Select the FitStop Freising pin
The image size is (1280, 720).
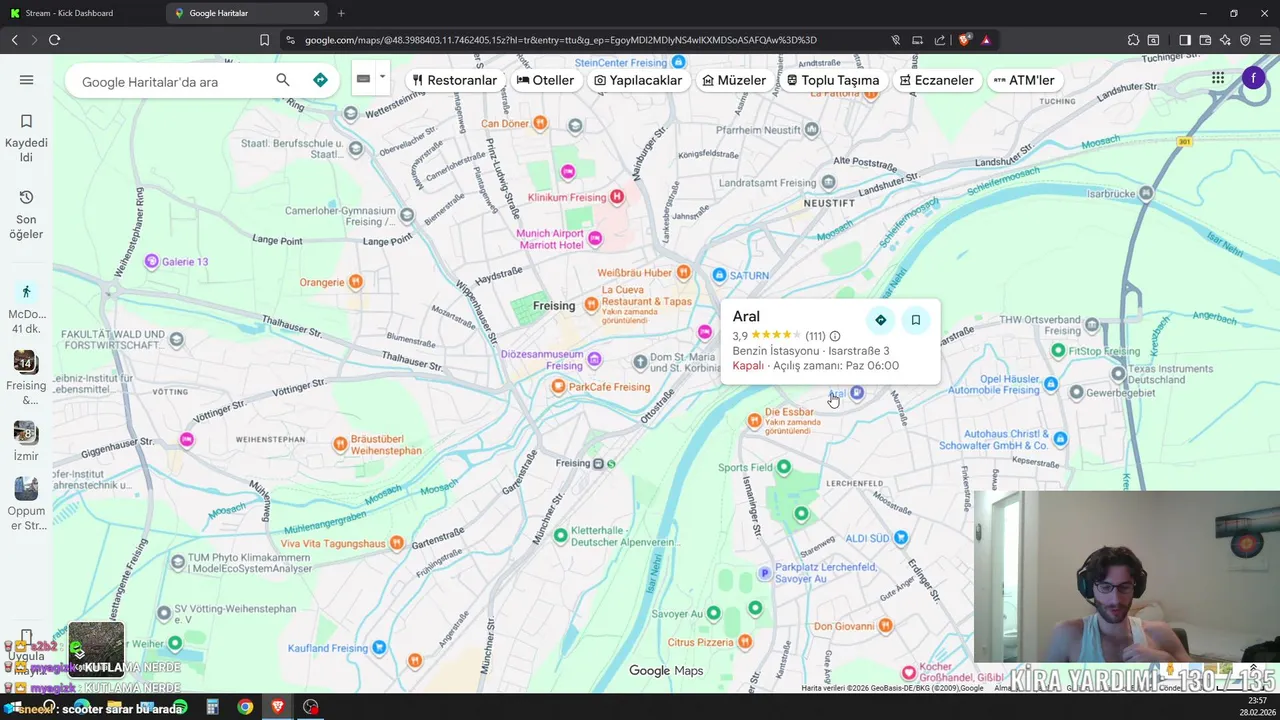click(1058, 350)
